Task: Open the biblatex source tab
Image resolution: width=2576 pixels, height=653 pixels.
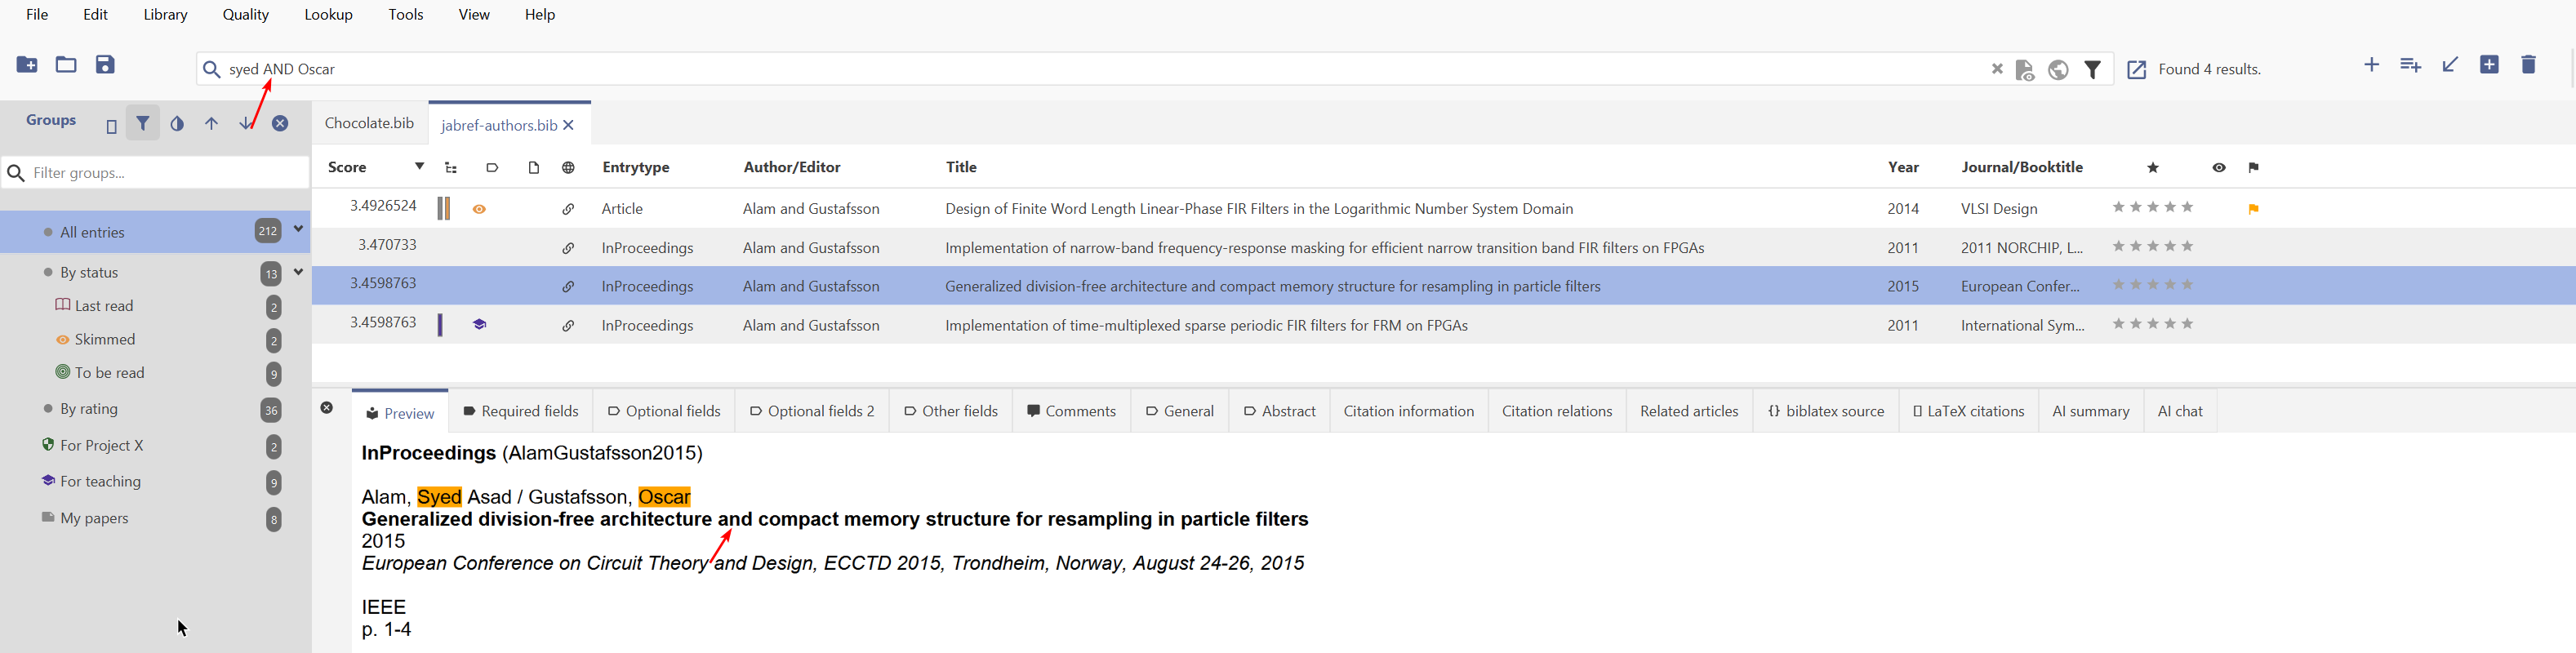Action: click(1825, 411)
